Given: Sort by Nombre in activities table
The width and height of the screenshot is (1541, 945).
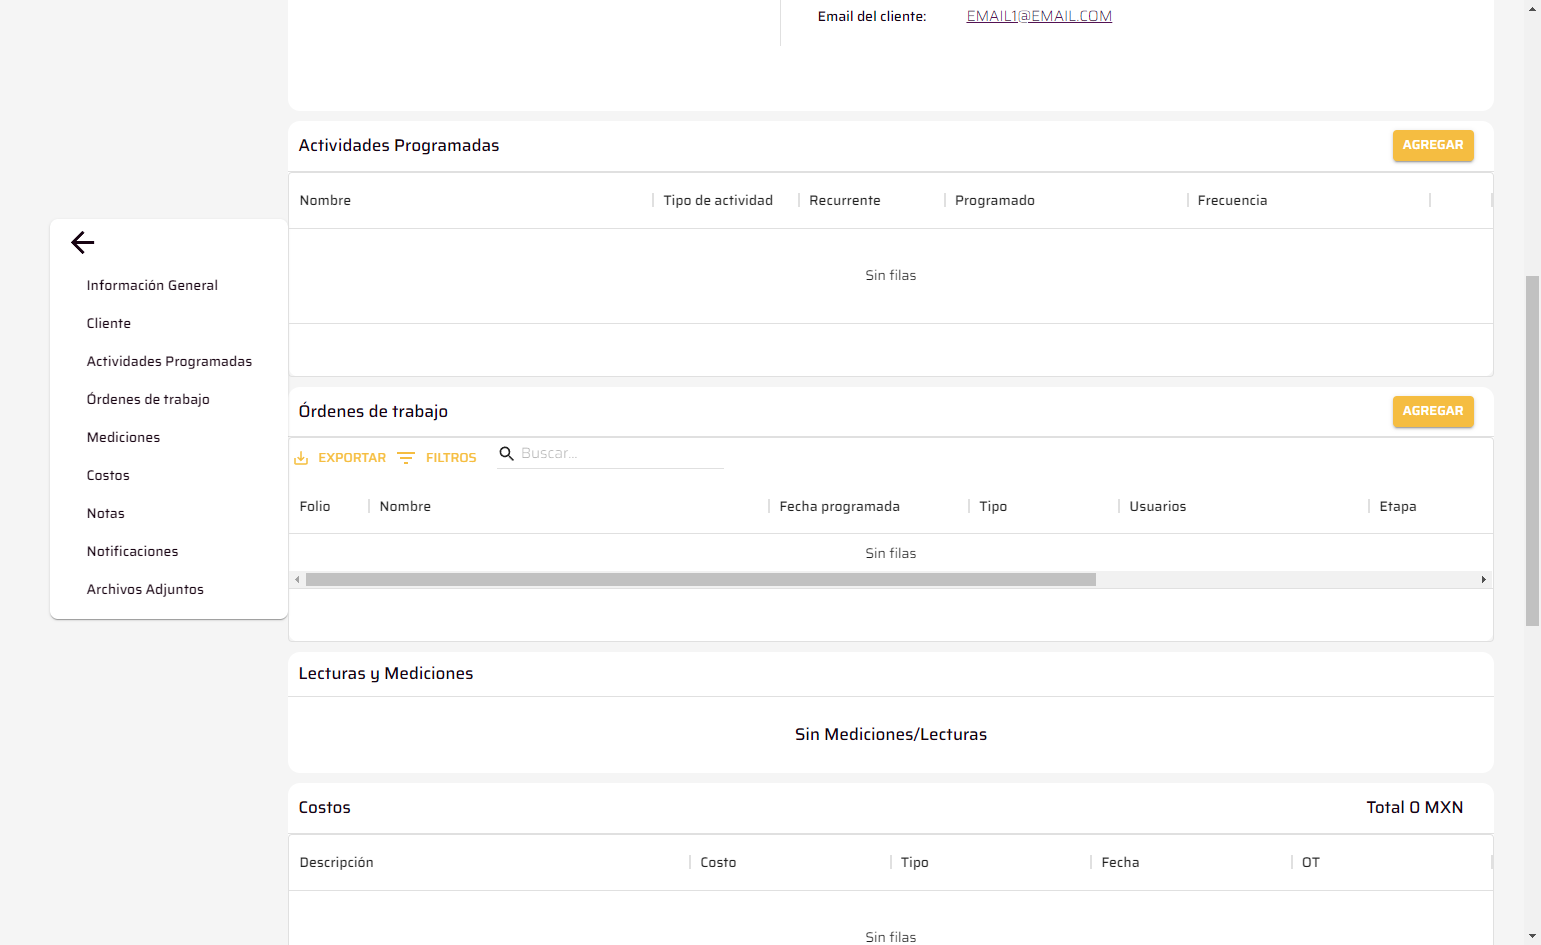Looking at the screenshot, I should [x=325, y=200].
